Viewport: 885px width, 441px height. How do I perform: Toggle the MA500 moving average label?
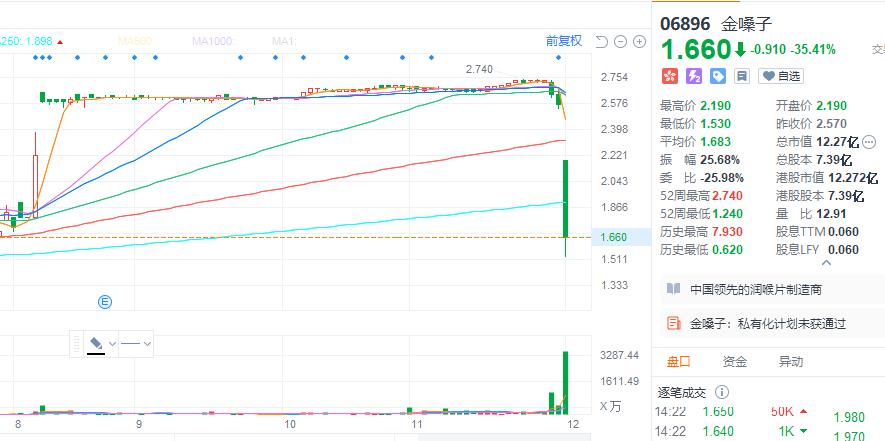[135, 41]
